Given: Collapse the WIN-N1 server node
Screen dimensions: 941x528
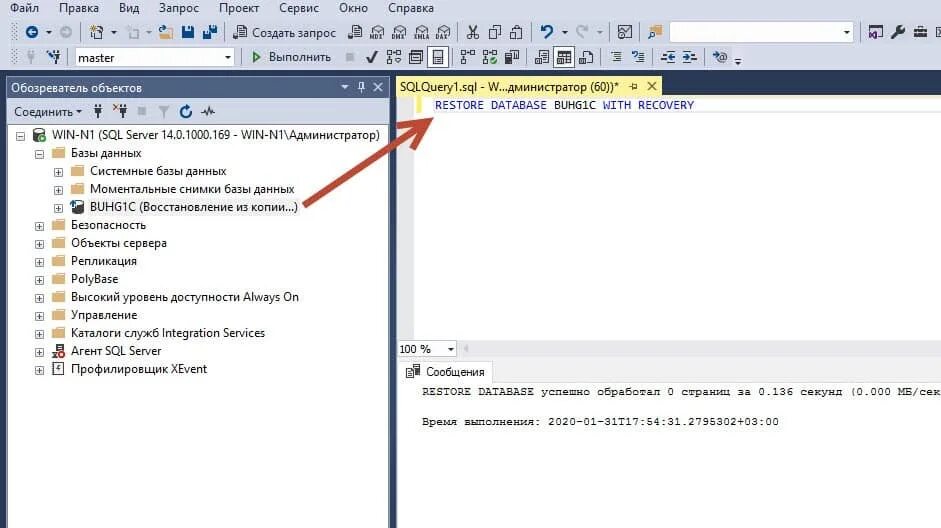Looking at the screenshot, I should pyautogui.click(x=20, y=136).
